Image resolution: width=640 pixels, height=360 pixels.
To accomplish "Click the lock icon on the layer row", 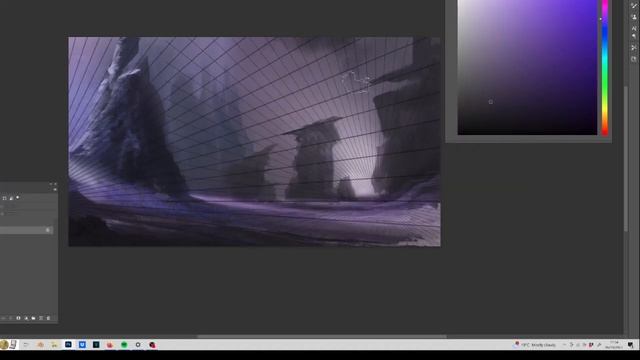I will [x=48, y=230].
